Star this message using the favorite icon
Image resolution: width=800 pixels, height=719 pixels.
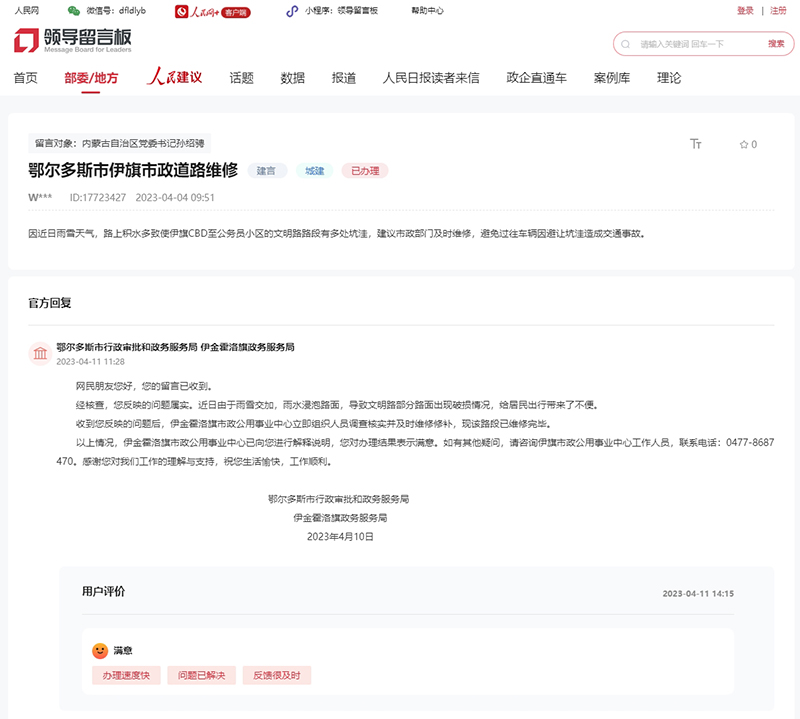tap(744, 144)
